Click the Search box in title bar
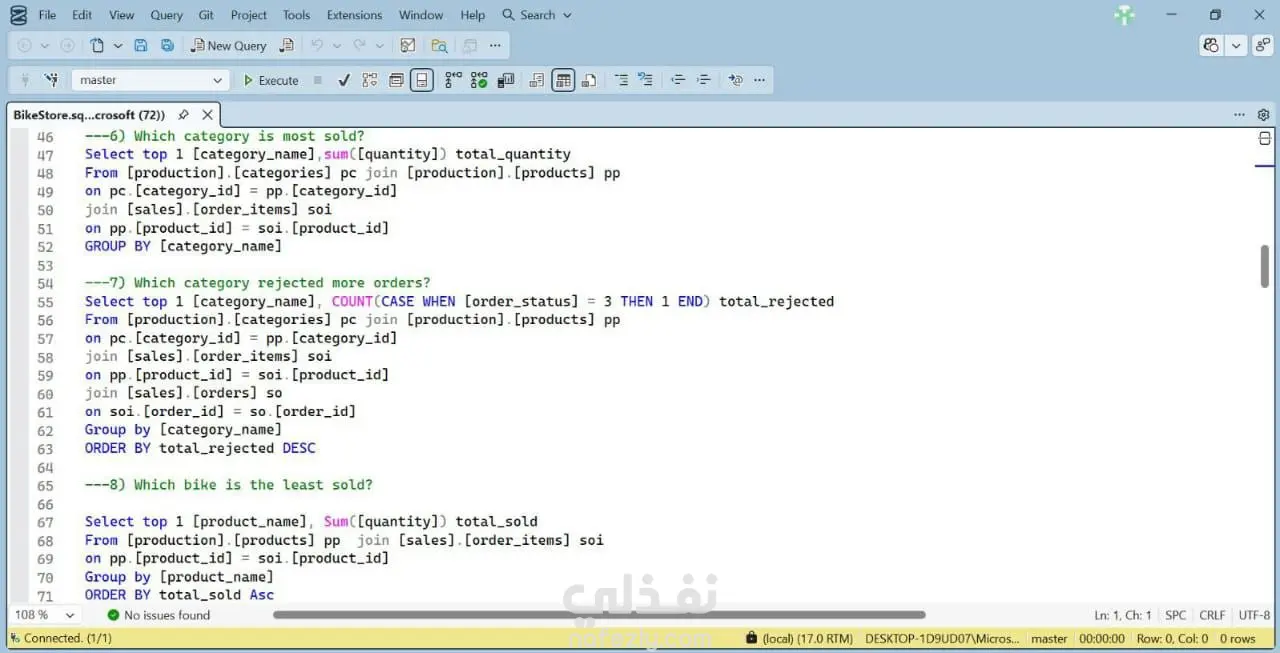Screen dimensions: 1280x653 pos(537,15)
